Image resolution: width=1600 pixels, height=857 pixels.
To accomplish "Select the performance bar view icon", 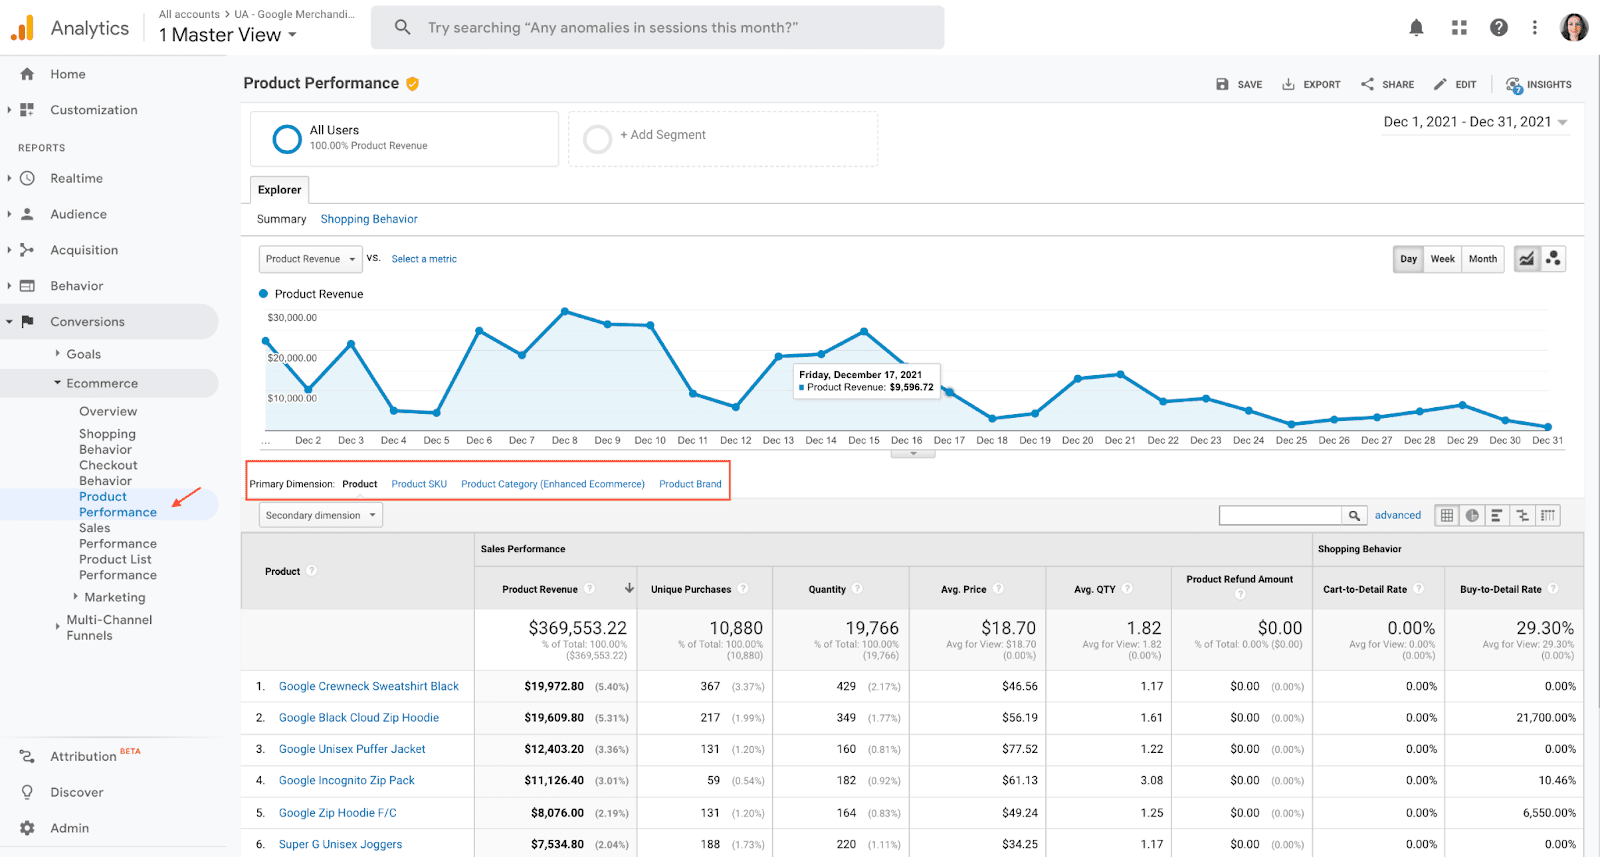I will click(1497, 516).
